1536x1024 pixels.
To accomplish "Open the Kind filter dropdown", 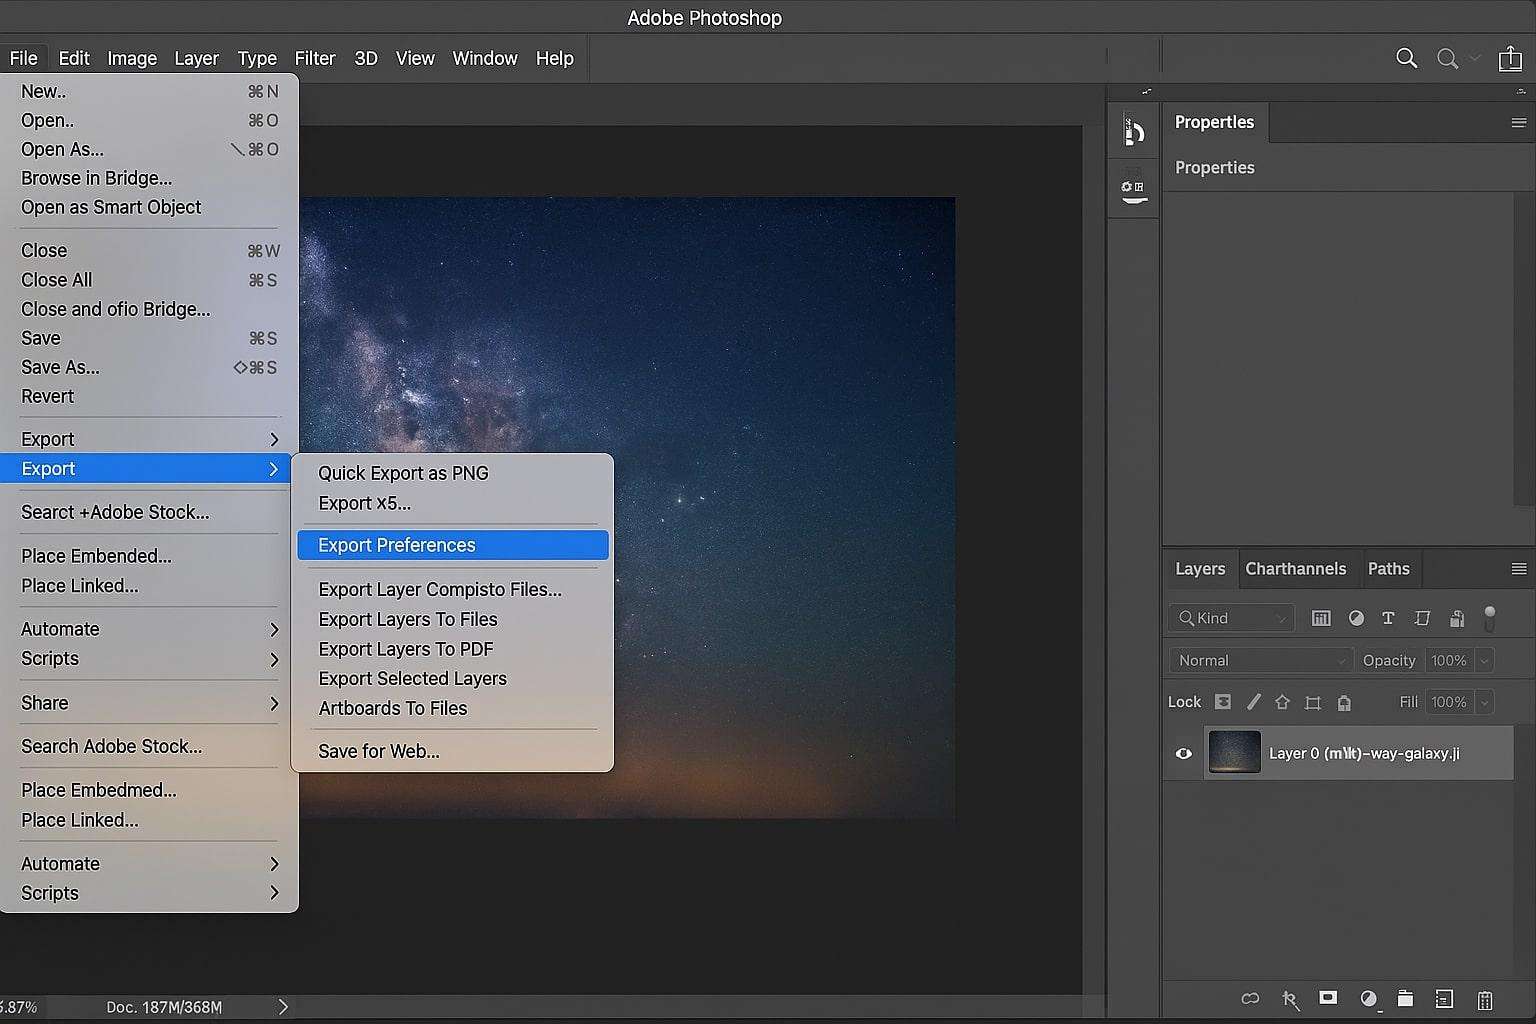I will click(1231, 618).
